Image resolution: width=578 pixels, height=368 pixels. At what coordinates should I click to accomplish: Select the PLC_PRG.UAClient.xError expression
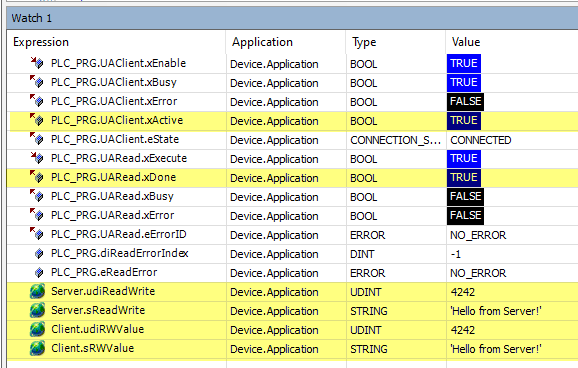114,101
